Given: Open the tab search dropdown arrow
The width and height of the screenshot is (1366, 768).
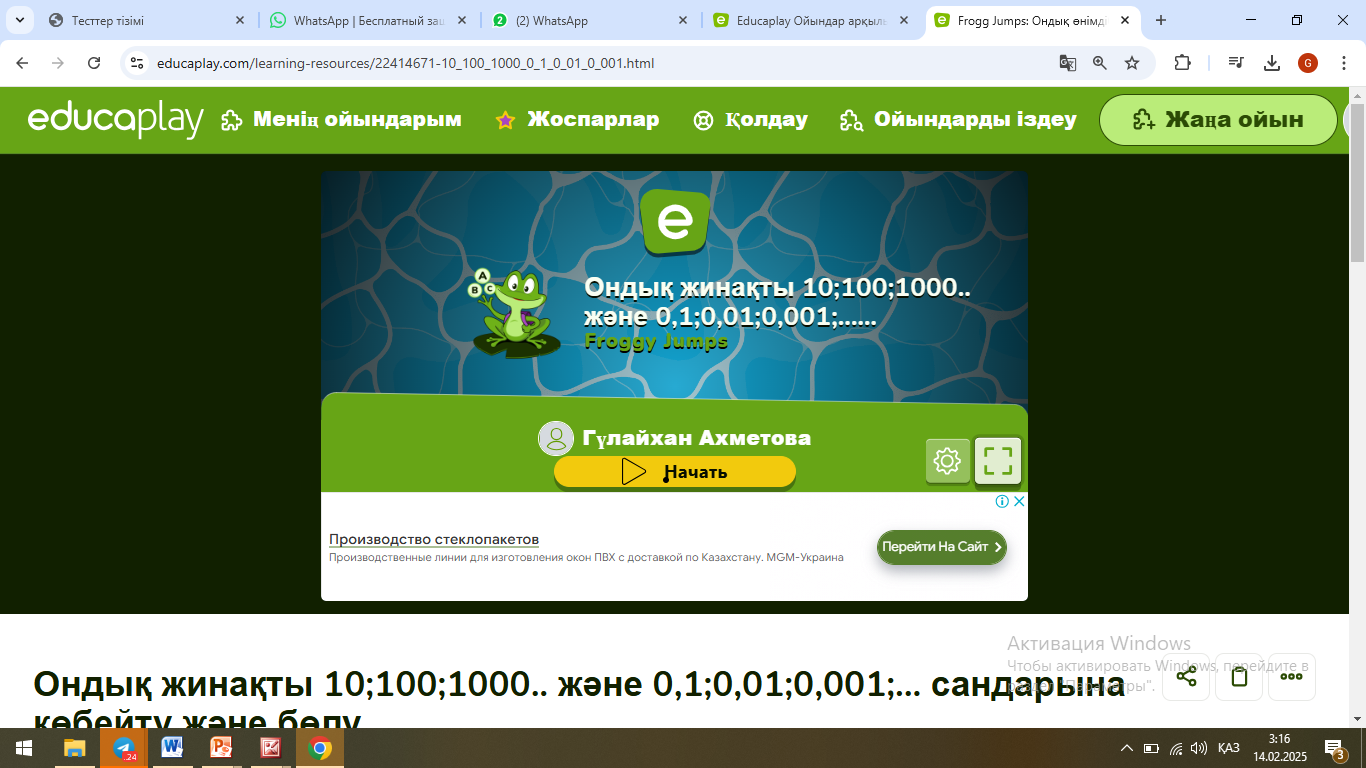Looking at the screenshot, I should (19, 20).
